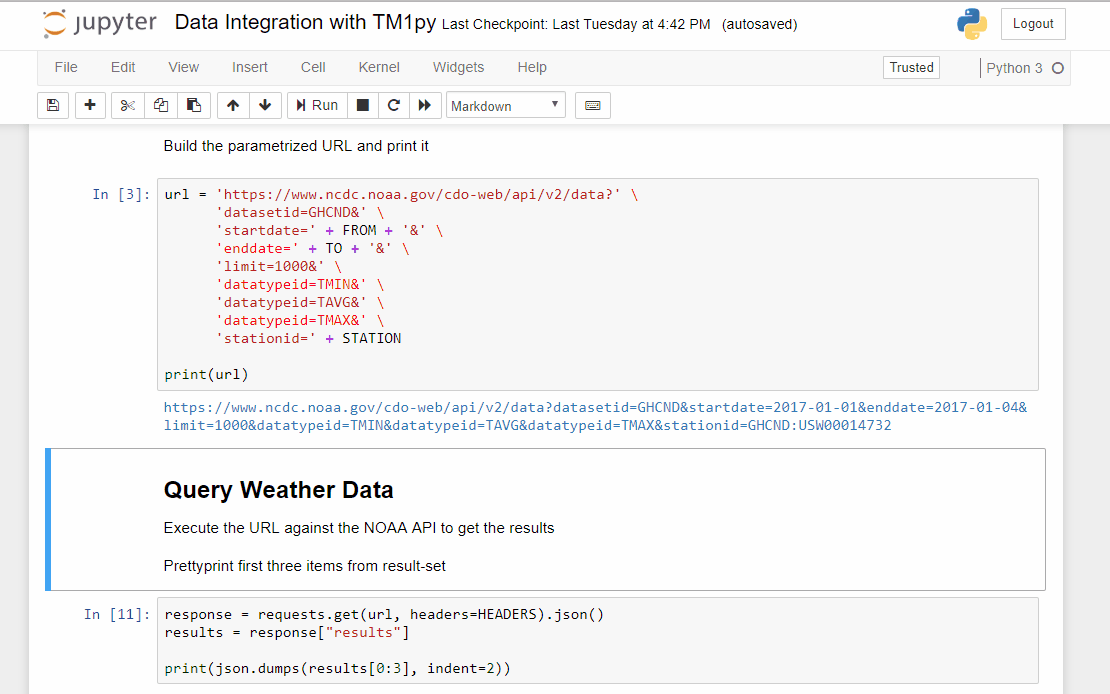Move selected cell up
1110x694 pixels.
tap(233, 105)
